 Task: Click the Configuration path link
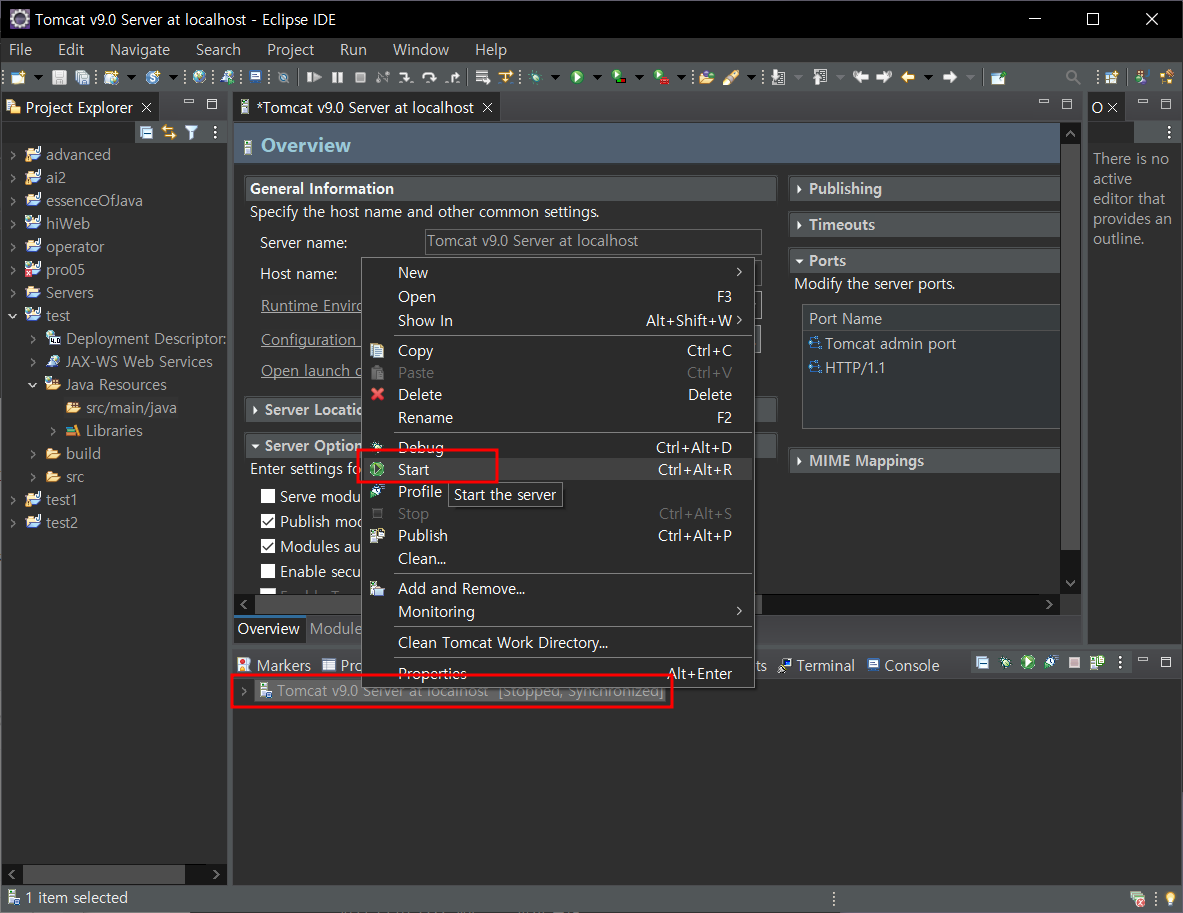pyautogui.click(x=308, y=340)
